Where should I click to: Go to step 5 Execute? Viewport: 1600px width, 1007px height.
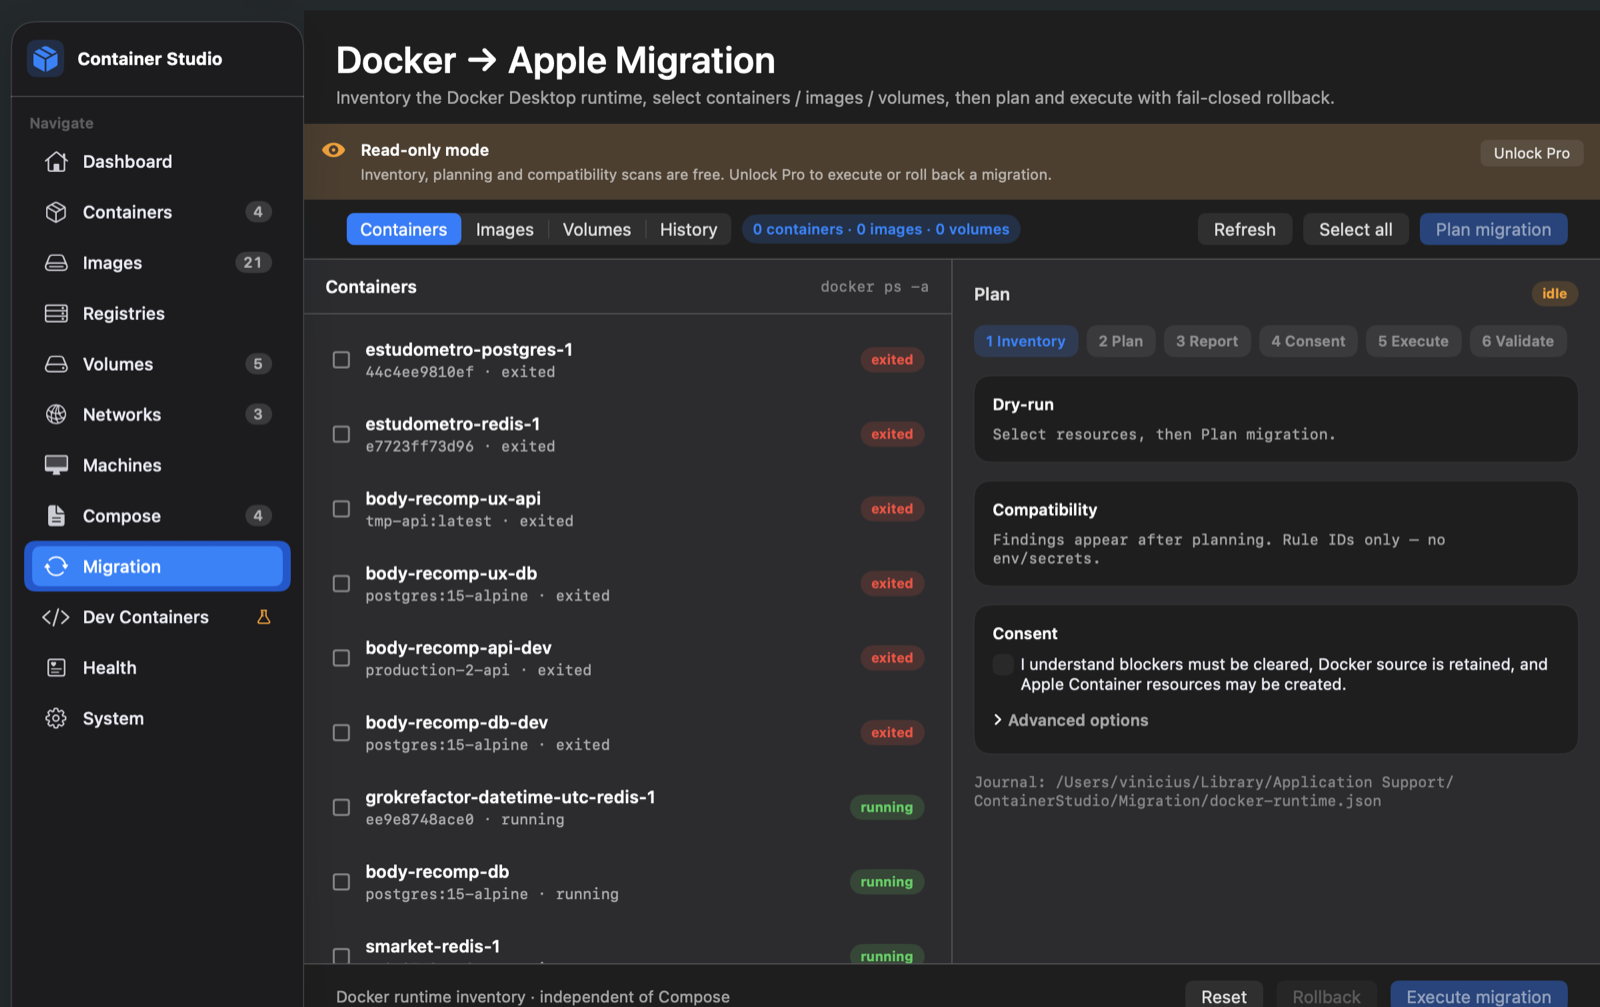1413,341
